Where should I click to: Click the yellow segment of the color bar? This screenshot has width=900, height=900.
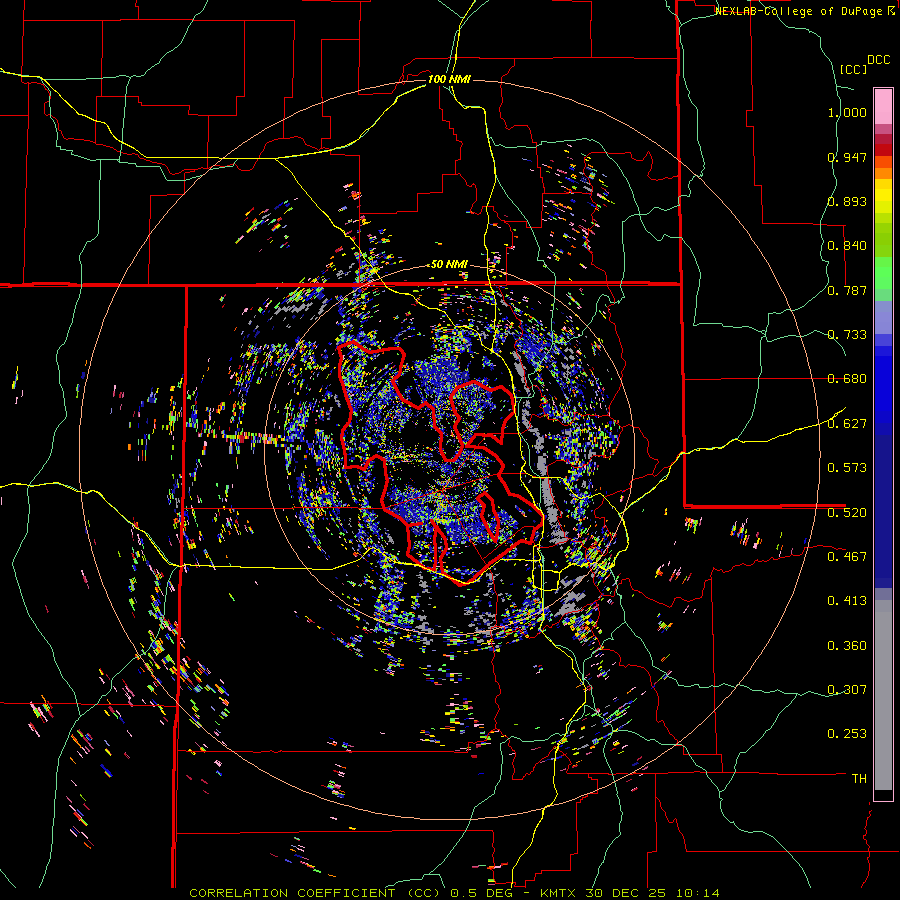click(x=883, y=197)
